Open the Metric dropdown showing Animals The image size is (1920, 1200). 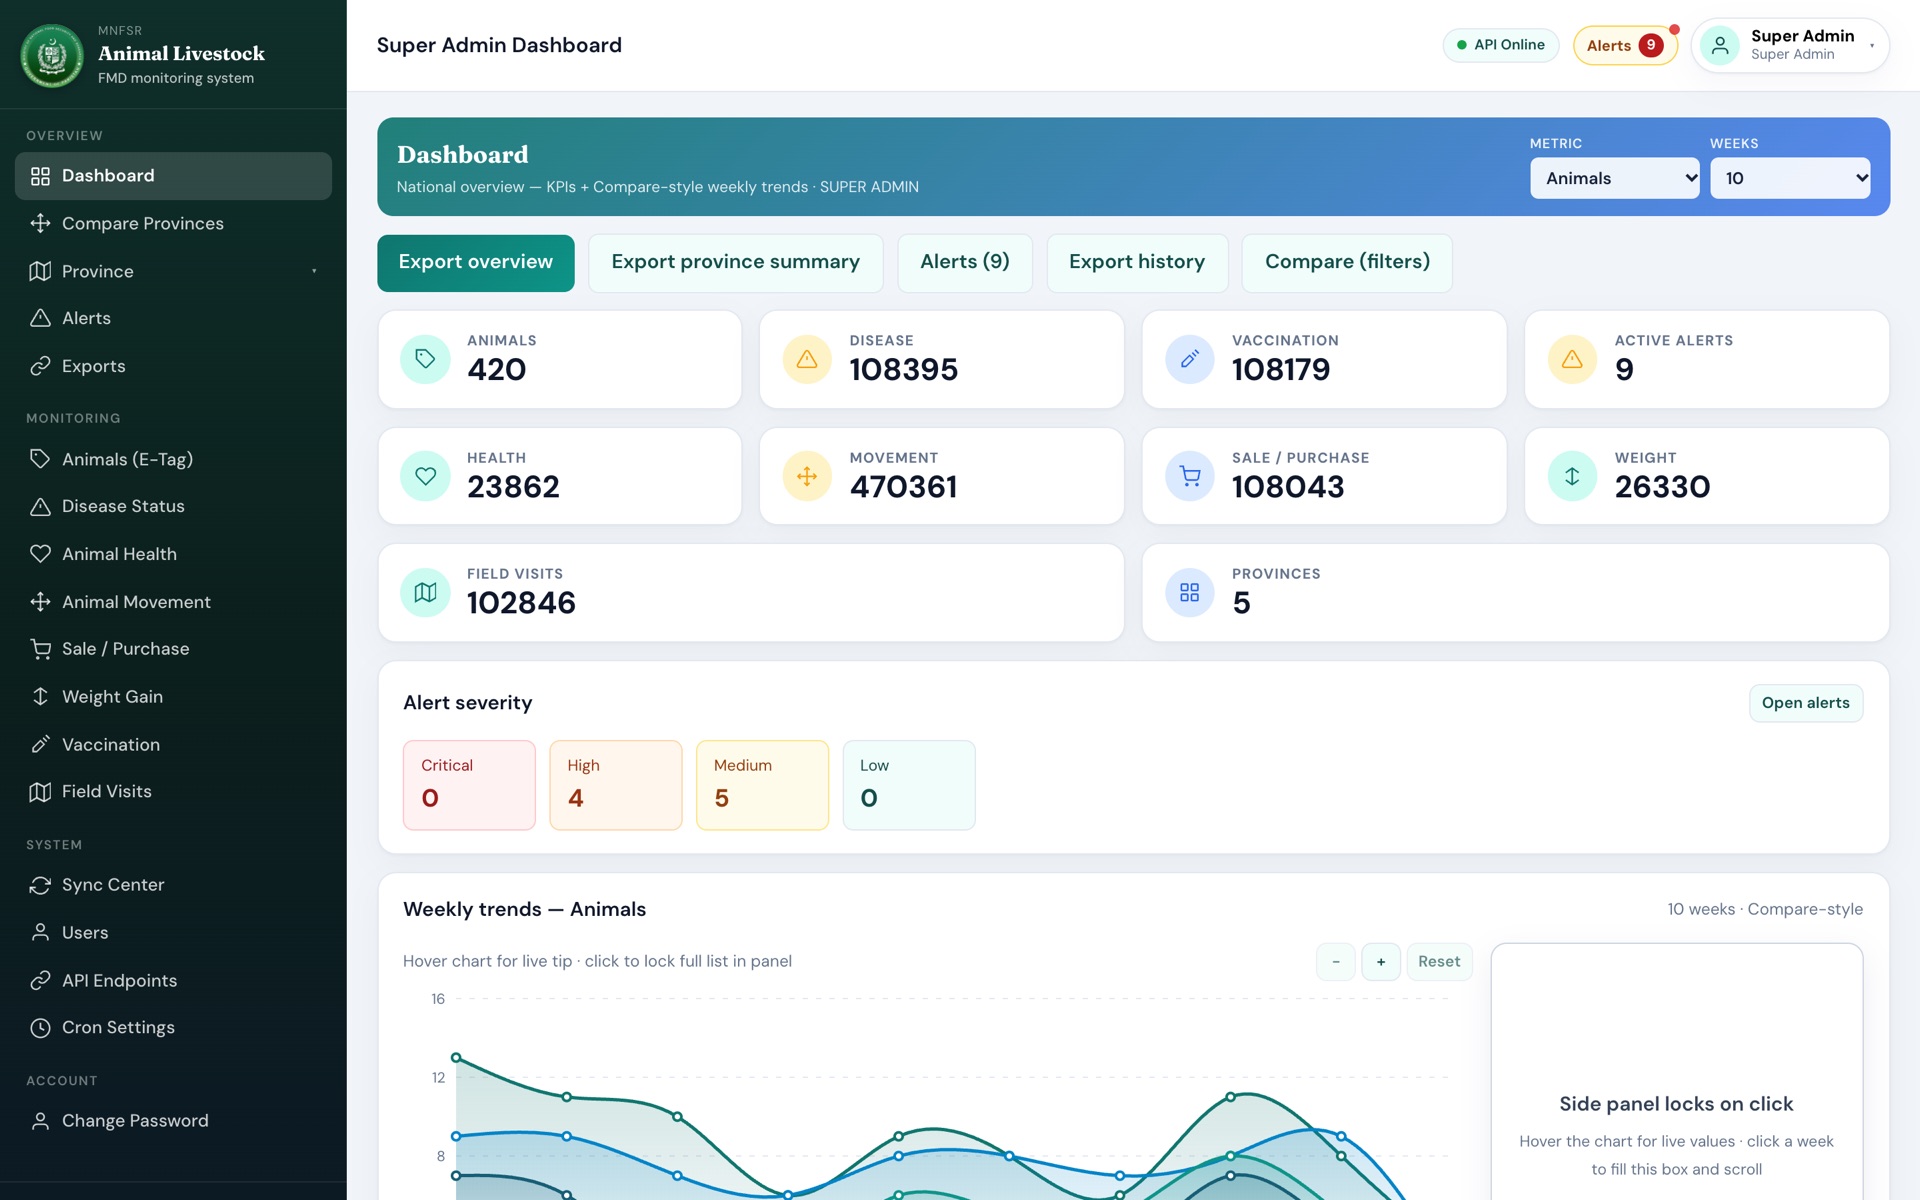click(x=1614, y=178)
